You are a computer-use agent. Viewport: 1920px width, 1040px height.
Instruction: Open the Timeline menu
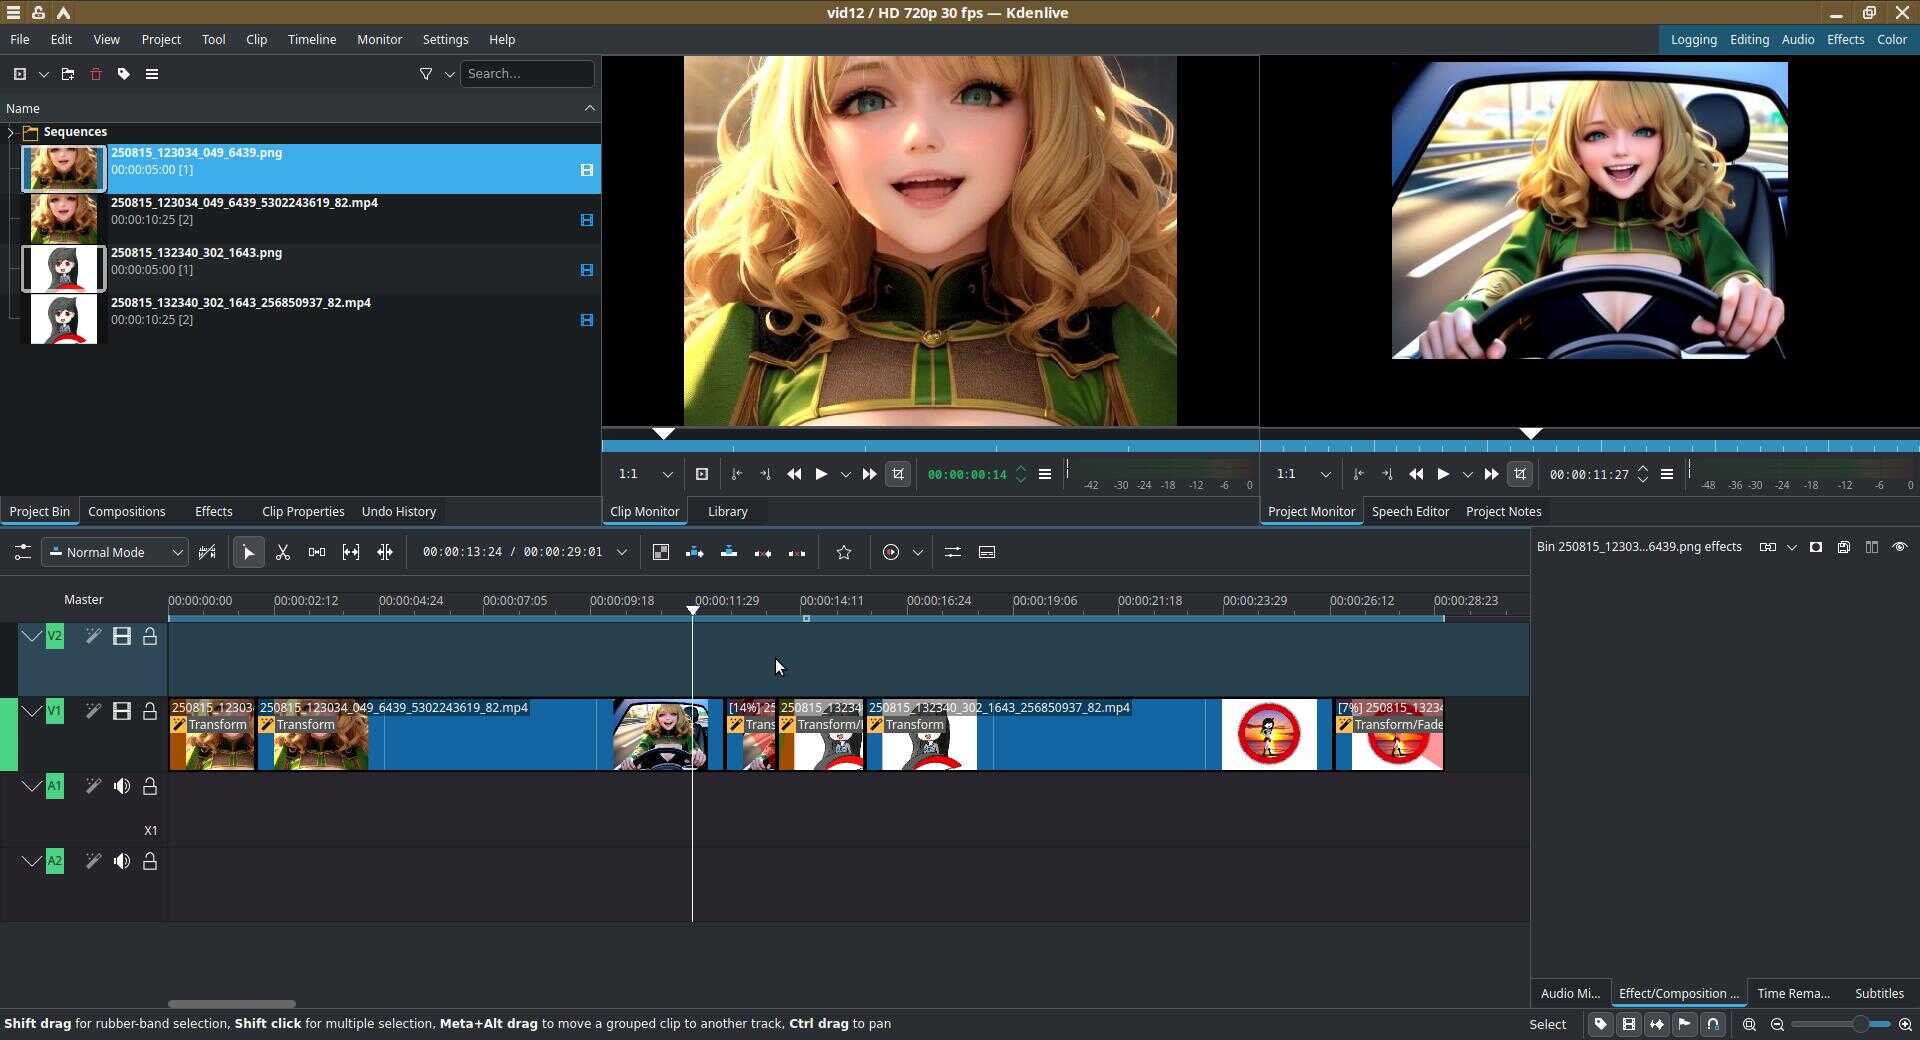tap(311, 40)
